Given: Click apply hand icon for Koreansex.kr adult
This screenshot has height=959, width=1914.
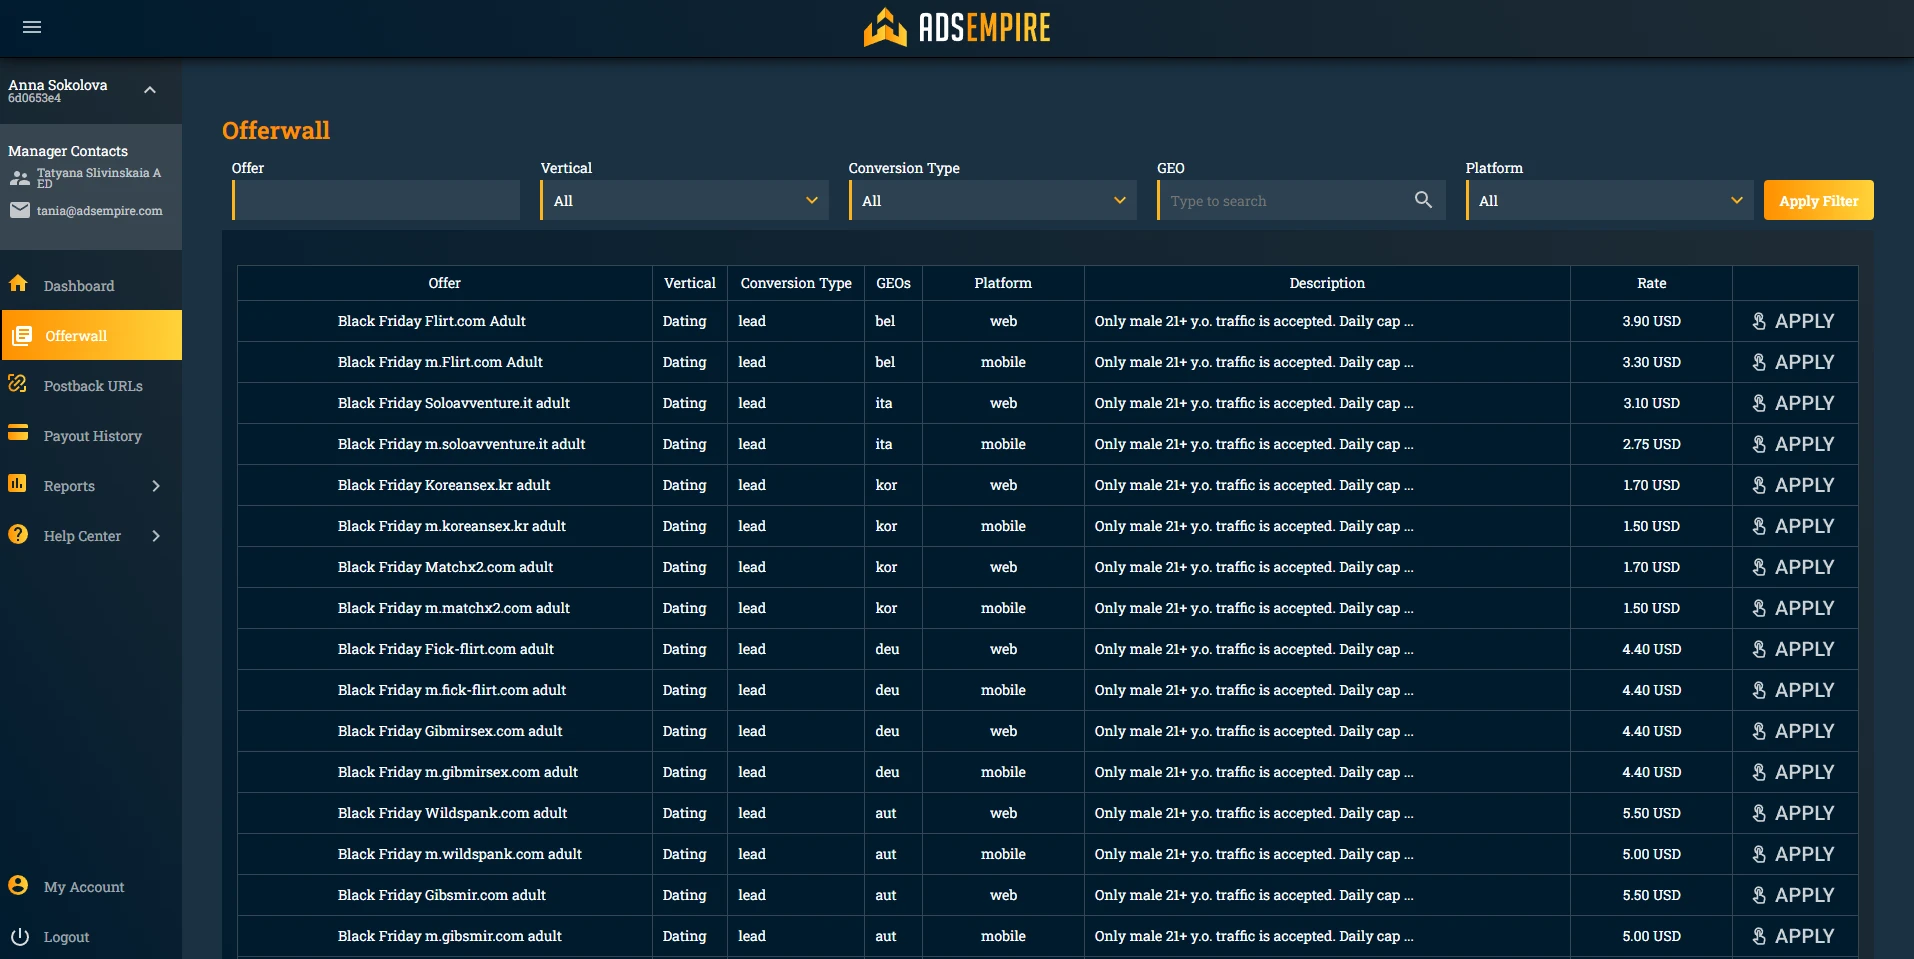Looking at the screenshot, I should tap(1759, 485).
